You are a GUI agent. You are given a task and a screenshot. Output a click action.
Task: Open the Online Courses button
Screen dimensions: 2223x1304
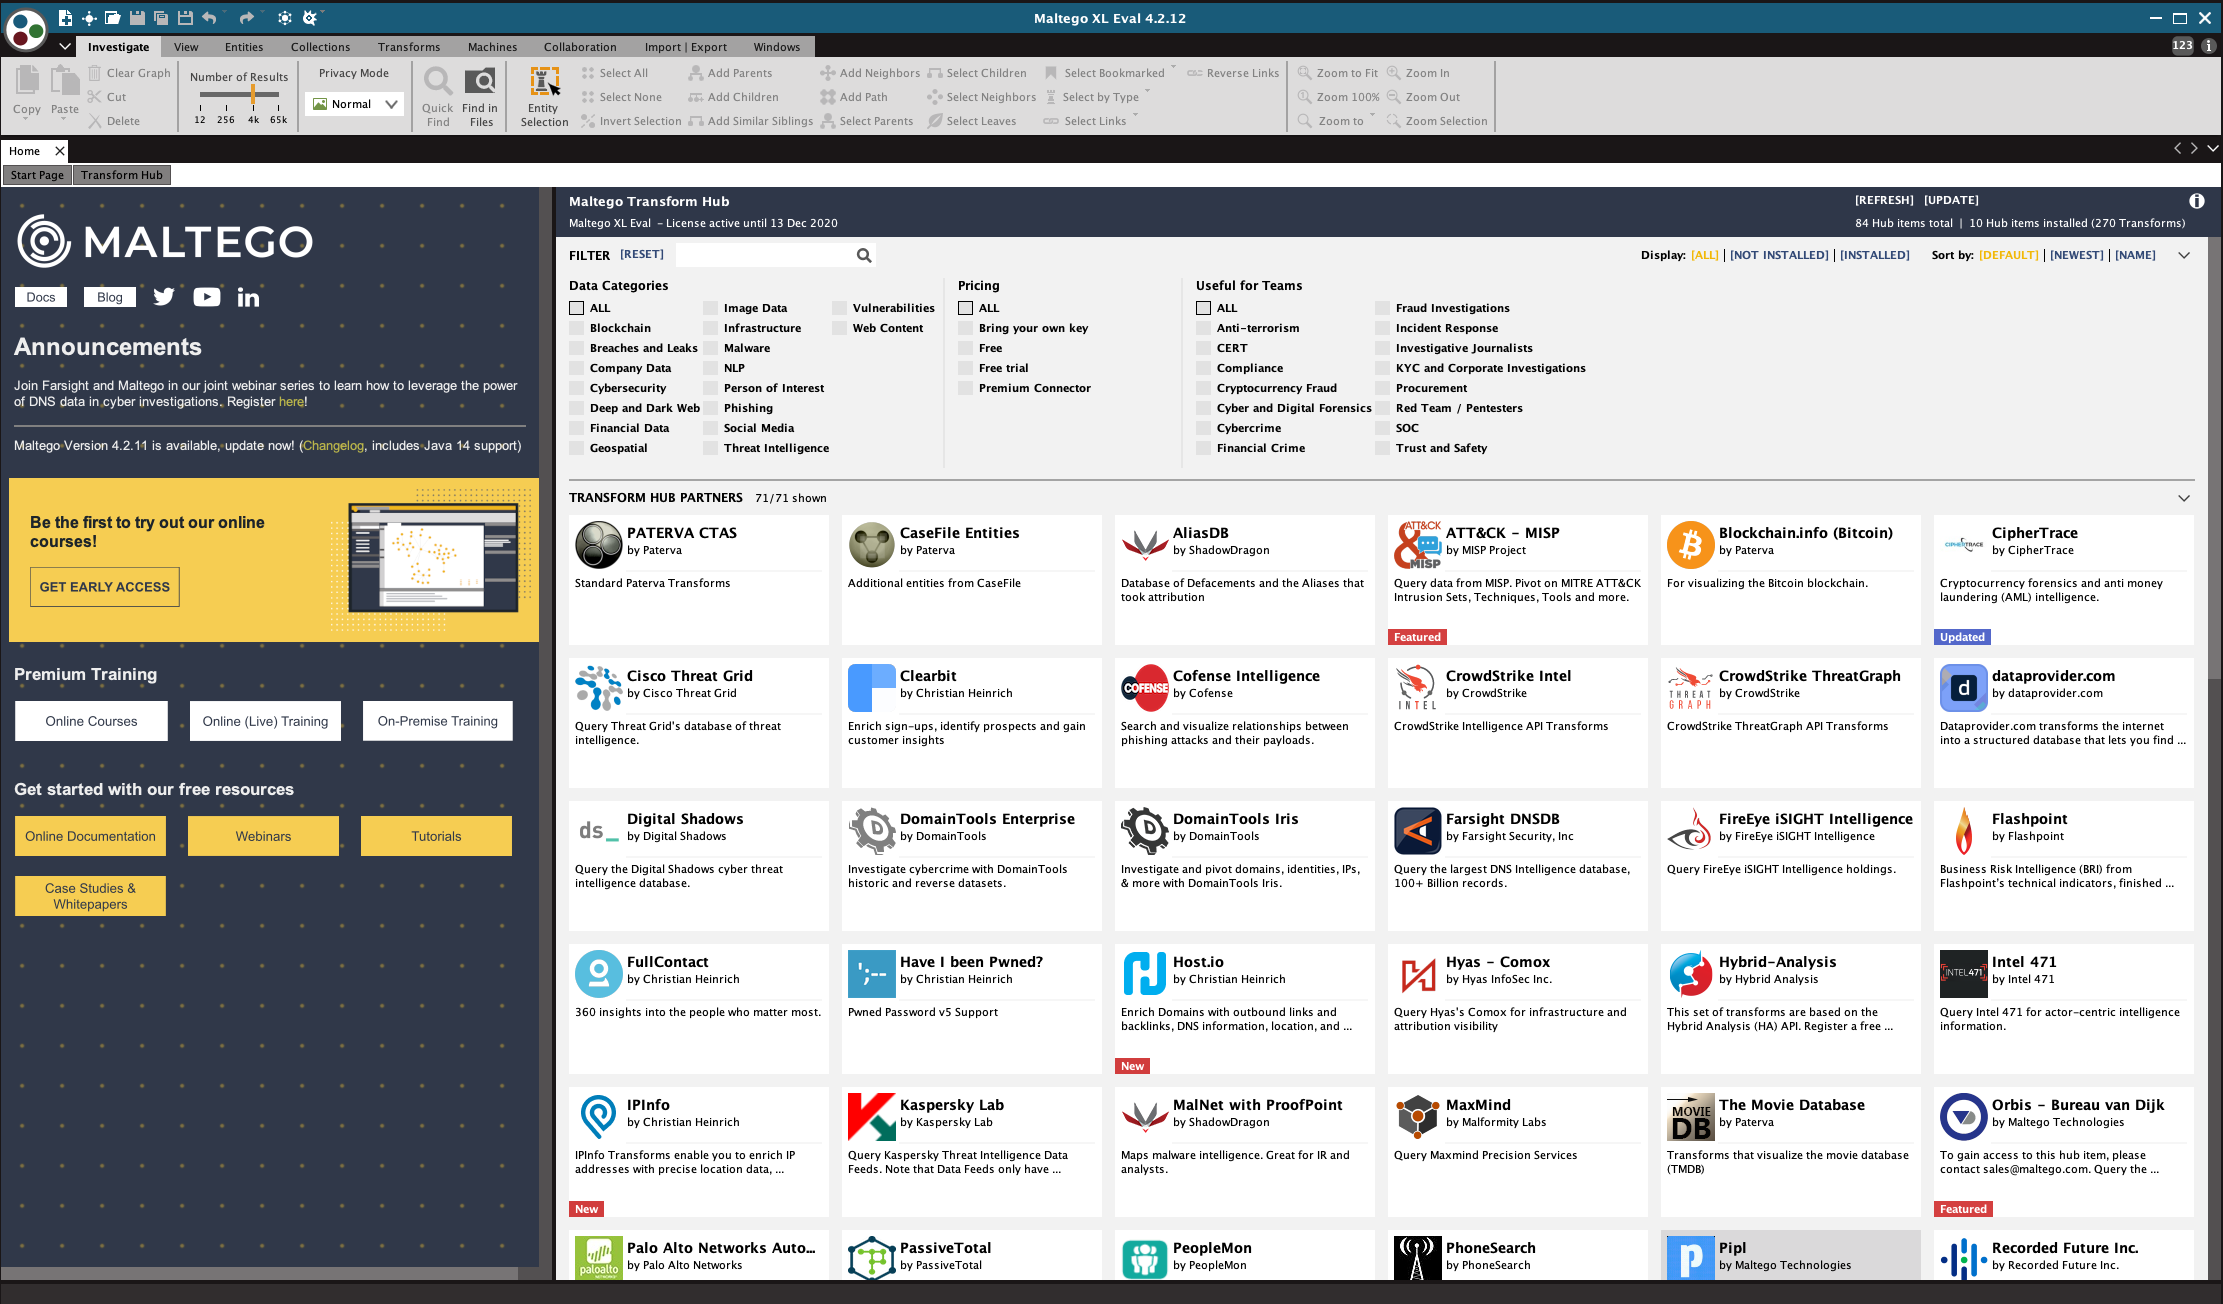[x=91, y=721]
